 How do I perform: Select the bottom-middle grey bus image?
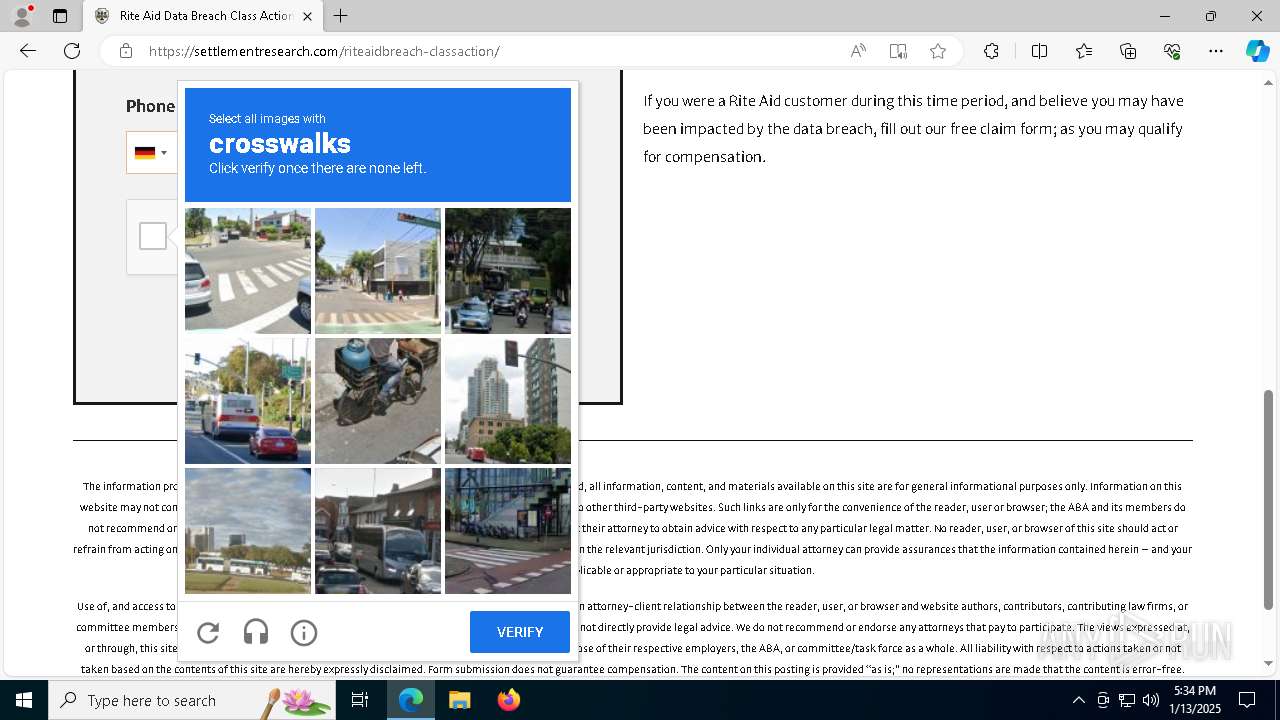click(378, 531)
